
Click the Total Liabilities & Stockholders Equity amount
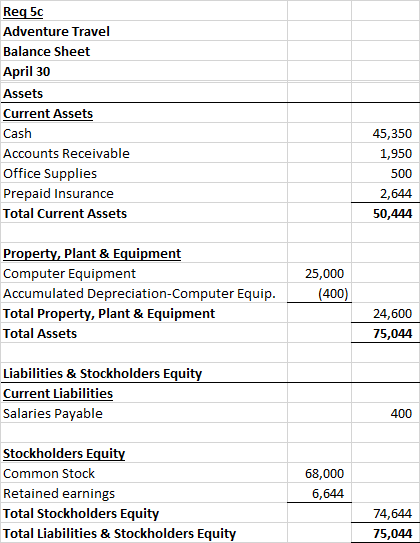(393, 534)
